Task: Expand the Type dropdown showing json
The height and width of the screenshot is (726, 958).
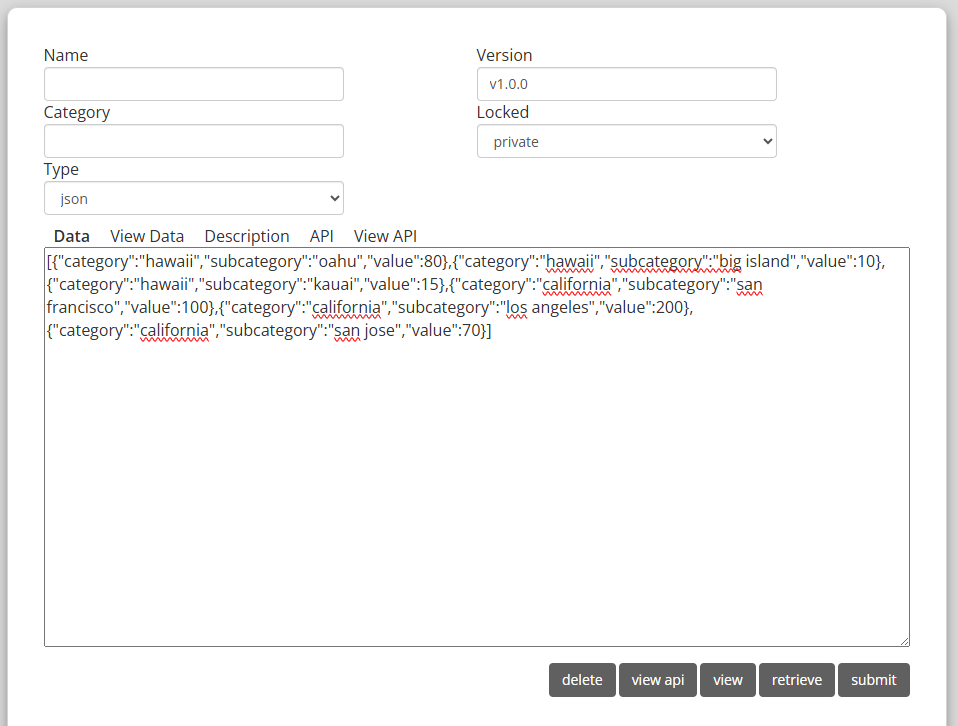Action: 194,198
